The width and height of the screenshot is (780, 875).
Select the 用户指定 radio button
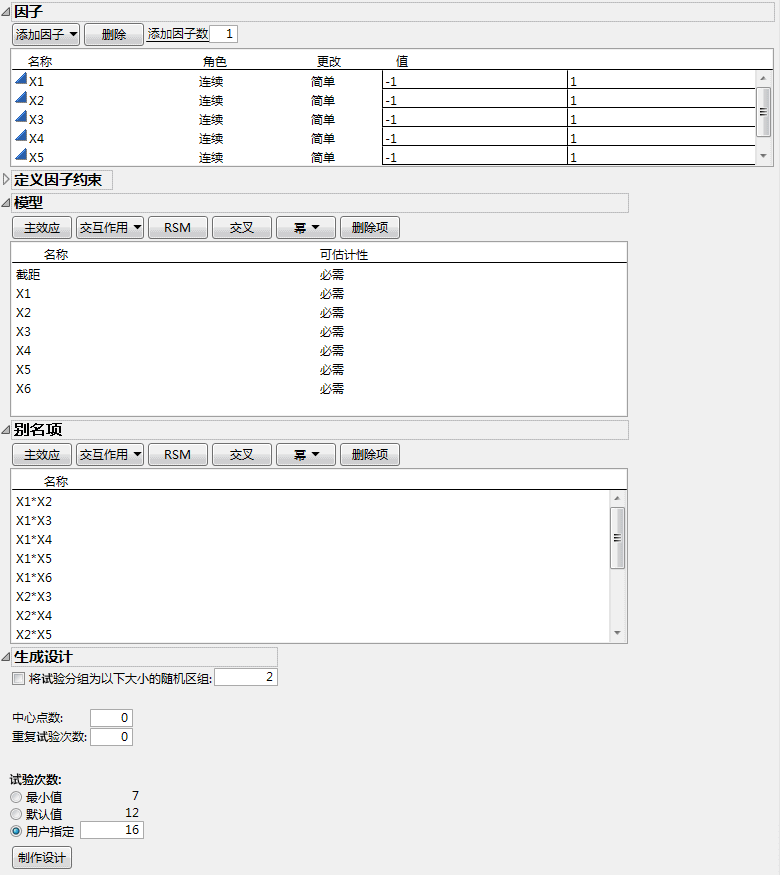click(16, 831)
